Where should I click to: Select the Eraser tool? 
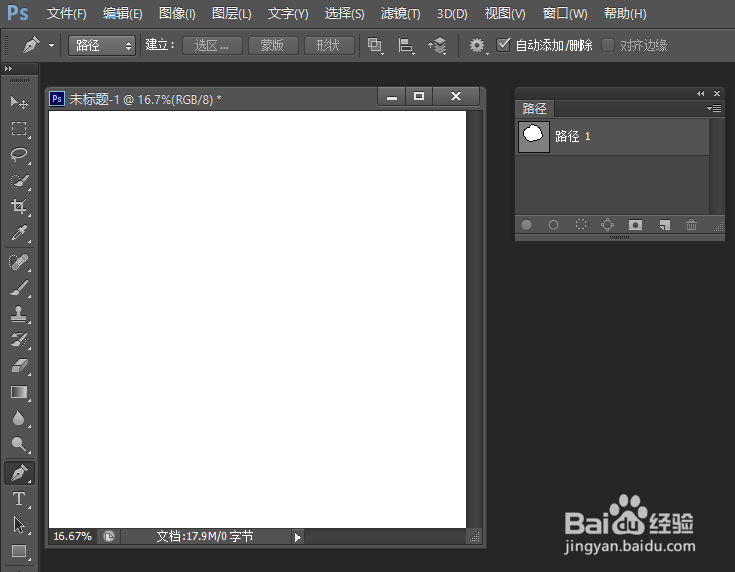click(x=19, y=365)
